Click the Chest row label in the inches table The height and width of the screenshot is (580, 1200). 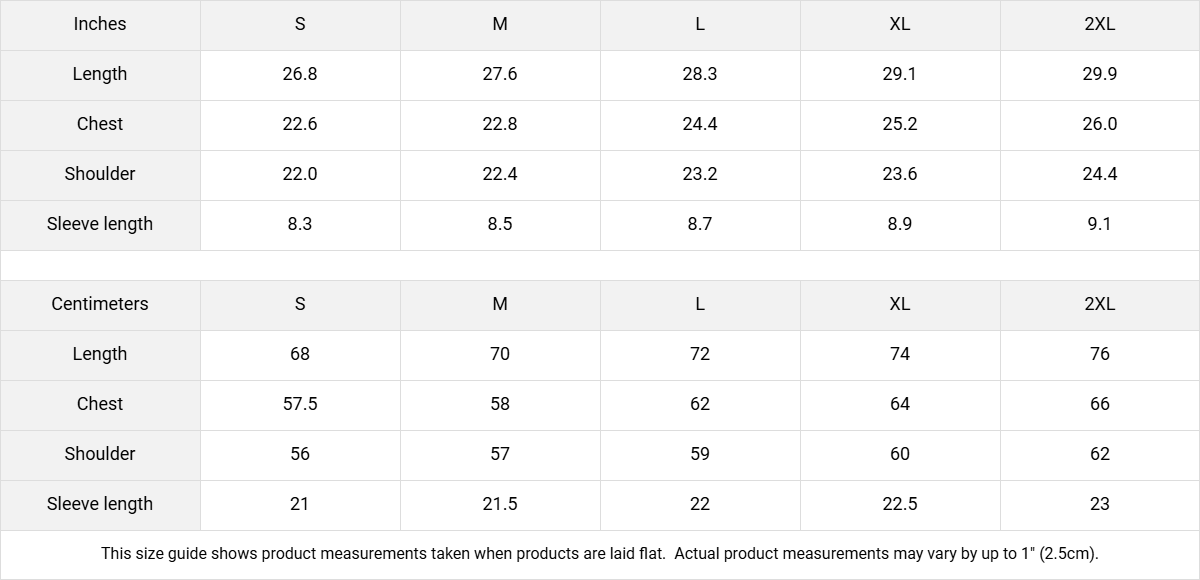coord(100,125)
